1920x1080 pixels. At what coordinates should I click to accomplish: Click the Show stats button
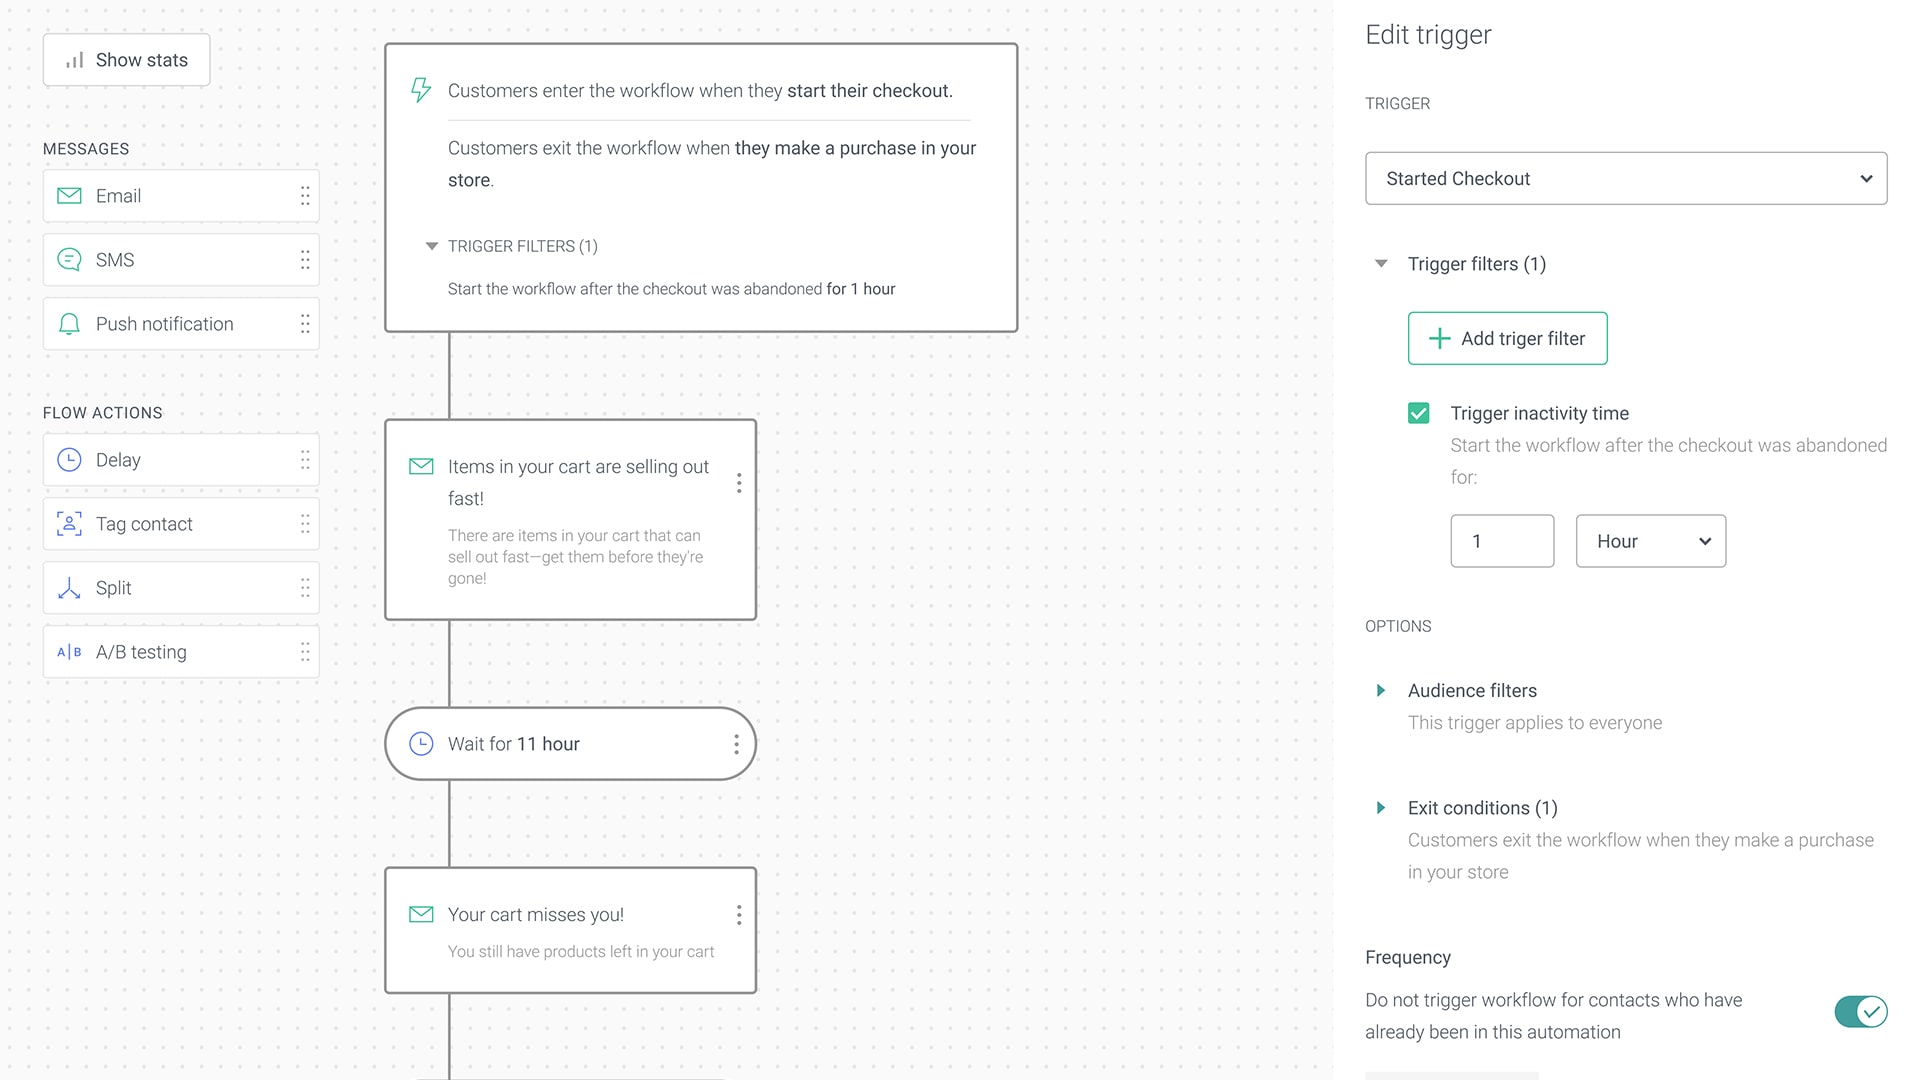tap(127, 60)
